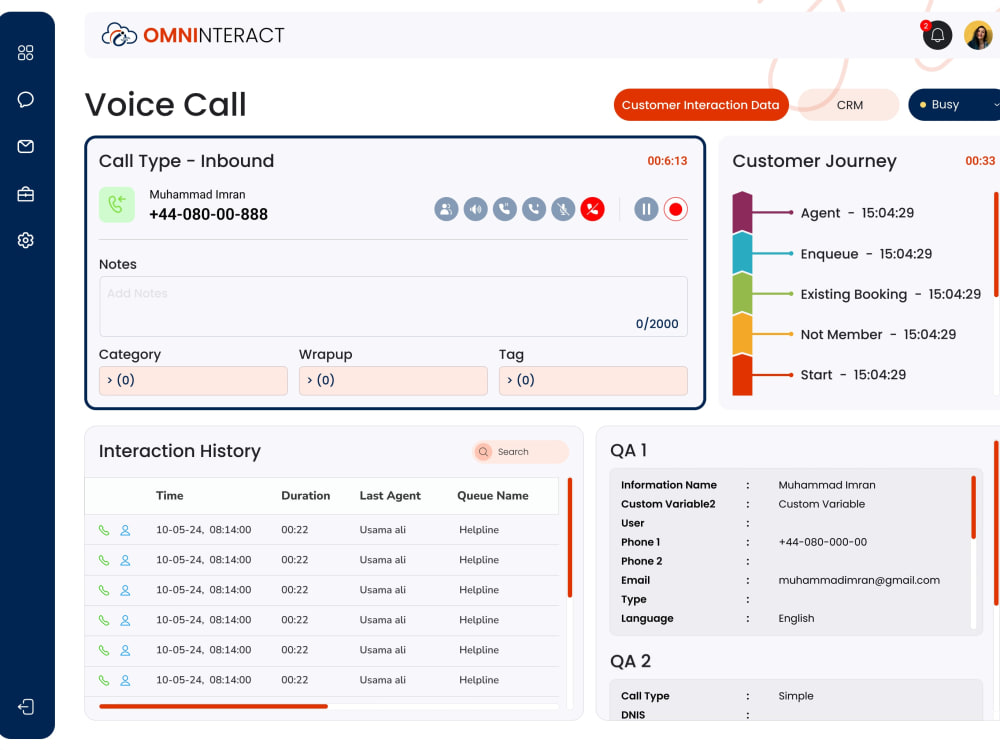Click the OmniInteract logo
The height and width of the screenshot is (750, 1000).
pos(193,35)
